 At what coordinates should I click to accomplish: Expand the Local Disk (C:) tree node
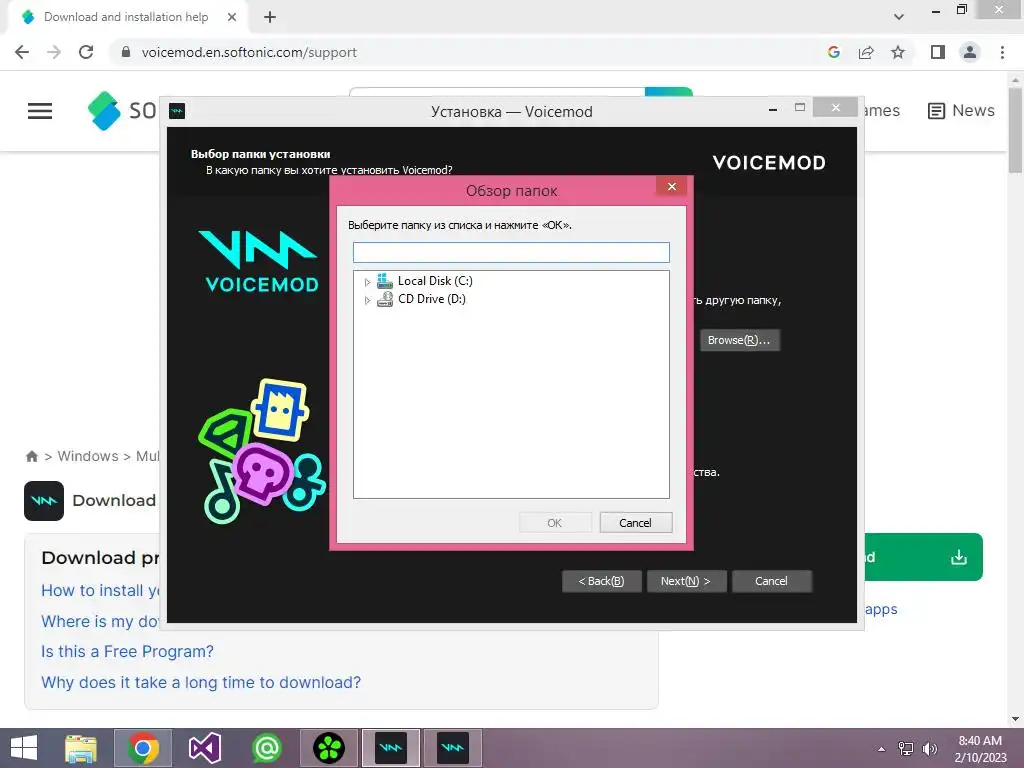coord(368,282)
